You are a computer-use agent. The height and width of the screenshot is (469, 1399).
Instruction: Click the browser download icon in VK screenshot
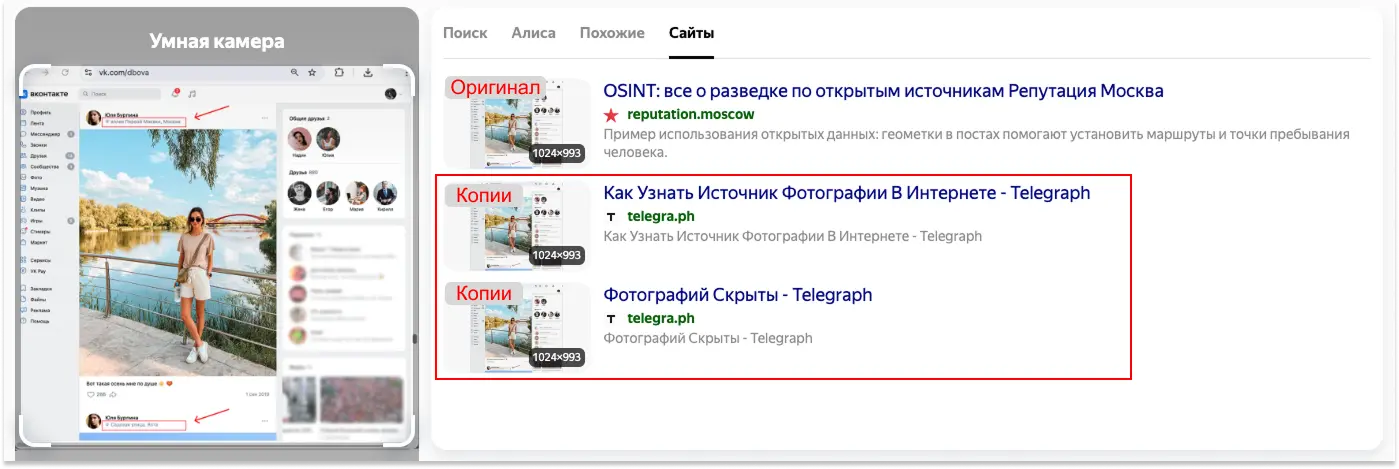point(368,73)
